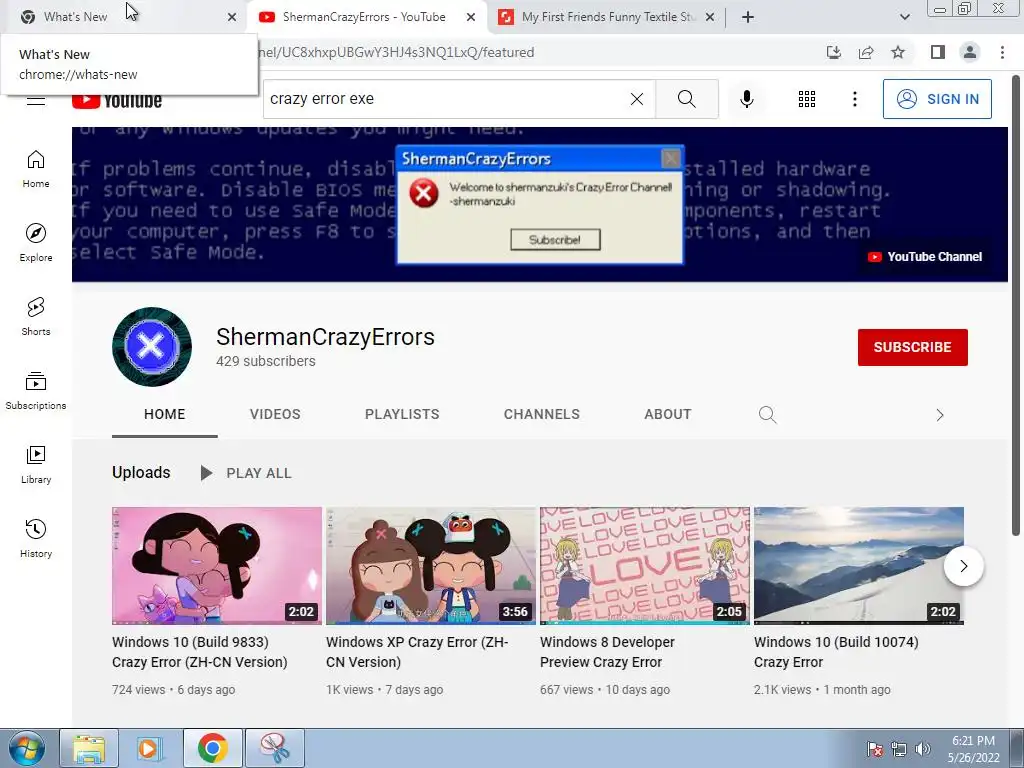Open Explore in the sidebar
The width and height of the screenshot is (1024, 768).
[x=35, y=242]
